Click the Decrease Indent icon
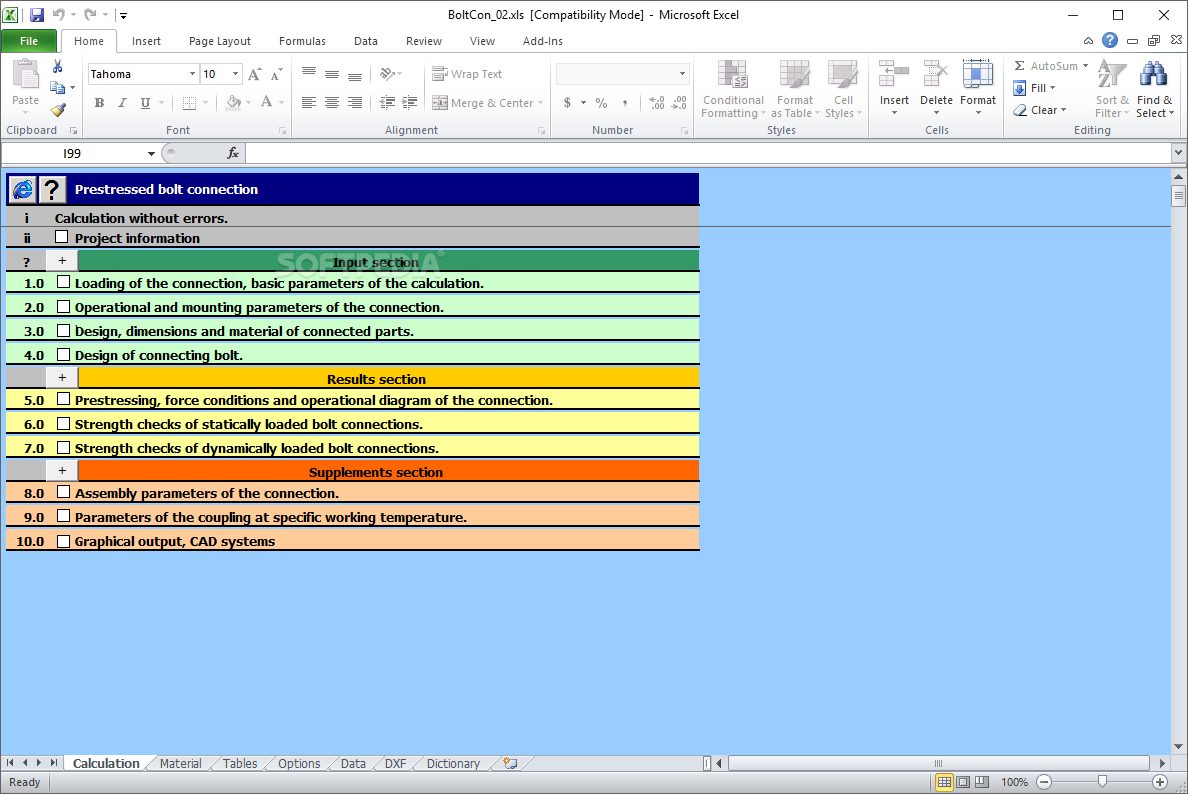The height and width of the screenshot is (794, 1188). point(387,103)
